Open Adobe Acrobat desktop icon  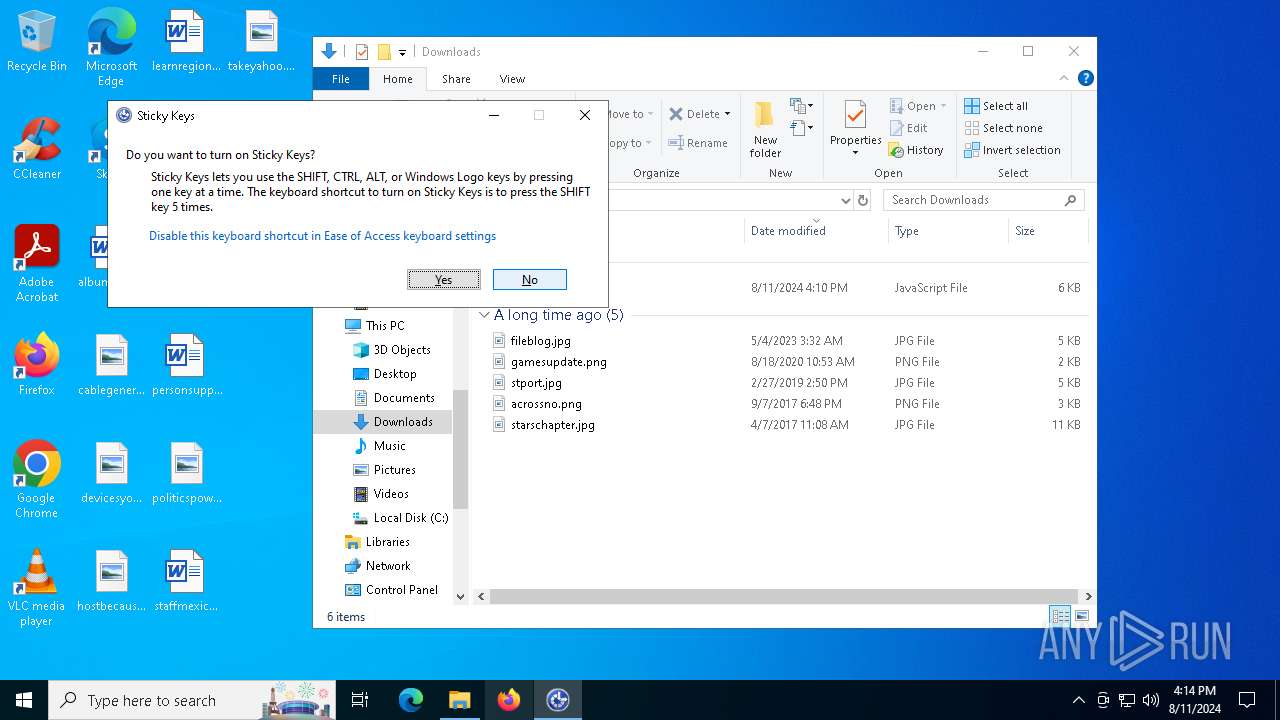(x=37, y=264)
